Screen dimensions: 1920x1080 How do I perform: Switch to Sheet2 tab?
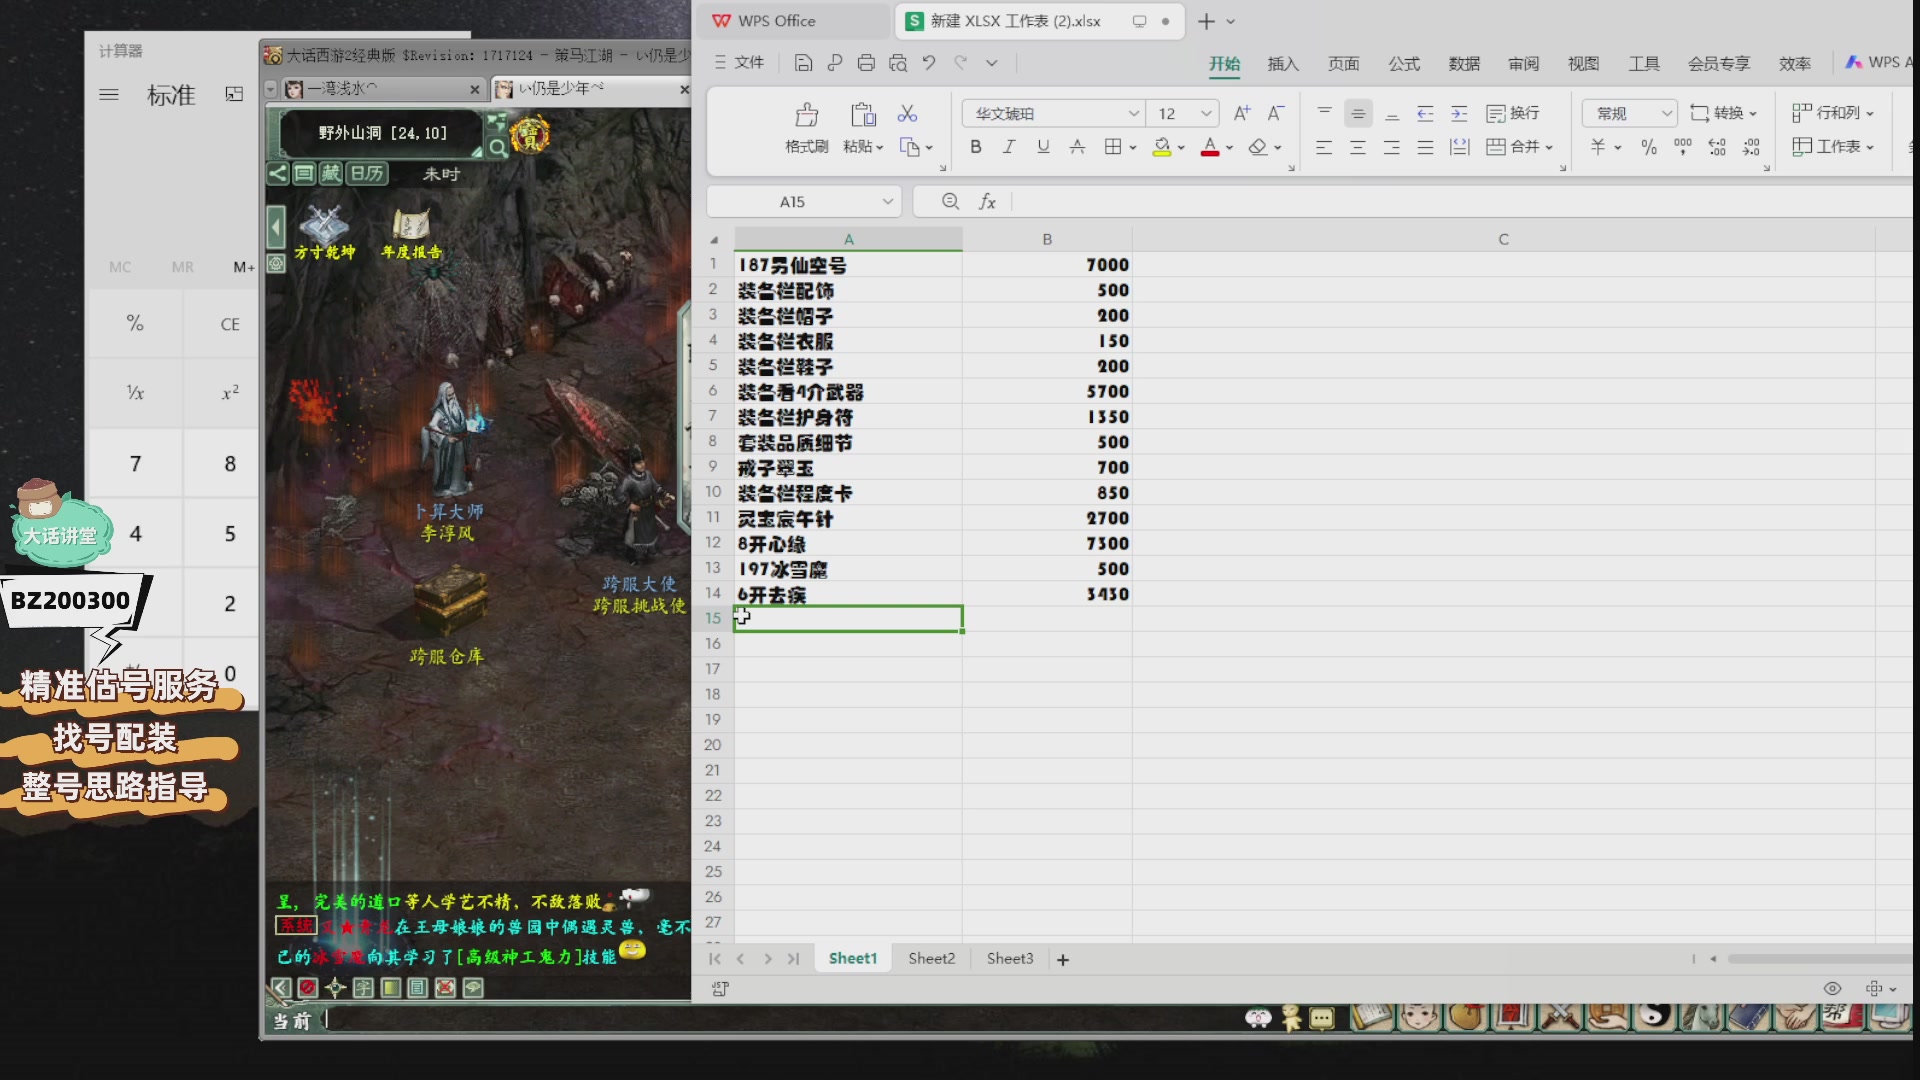tap(931, 958)
